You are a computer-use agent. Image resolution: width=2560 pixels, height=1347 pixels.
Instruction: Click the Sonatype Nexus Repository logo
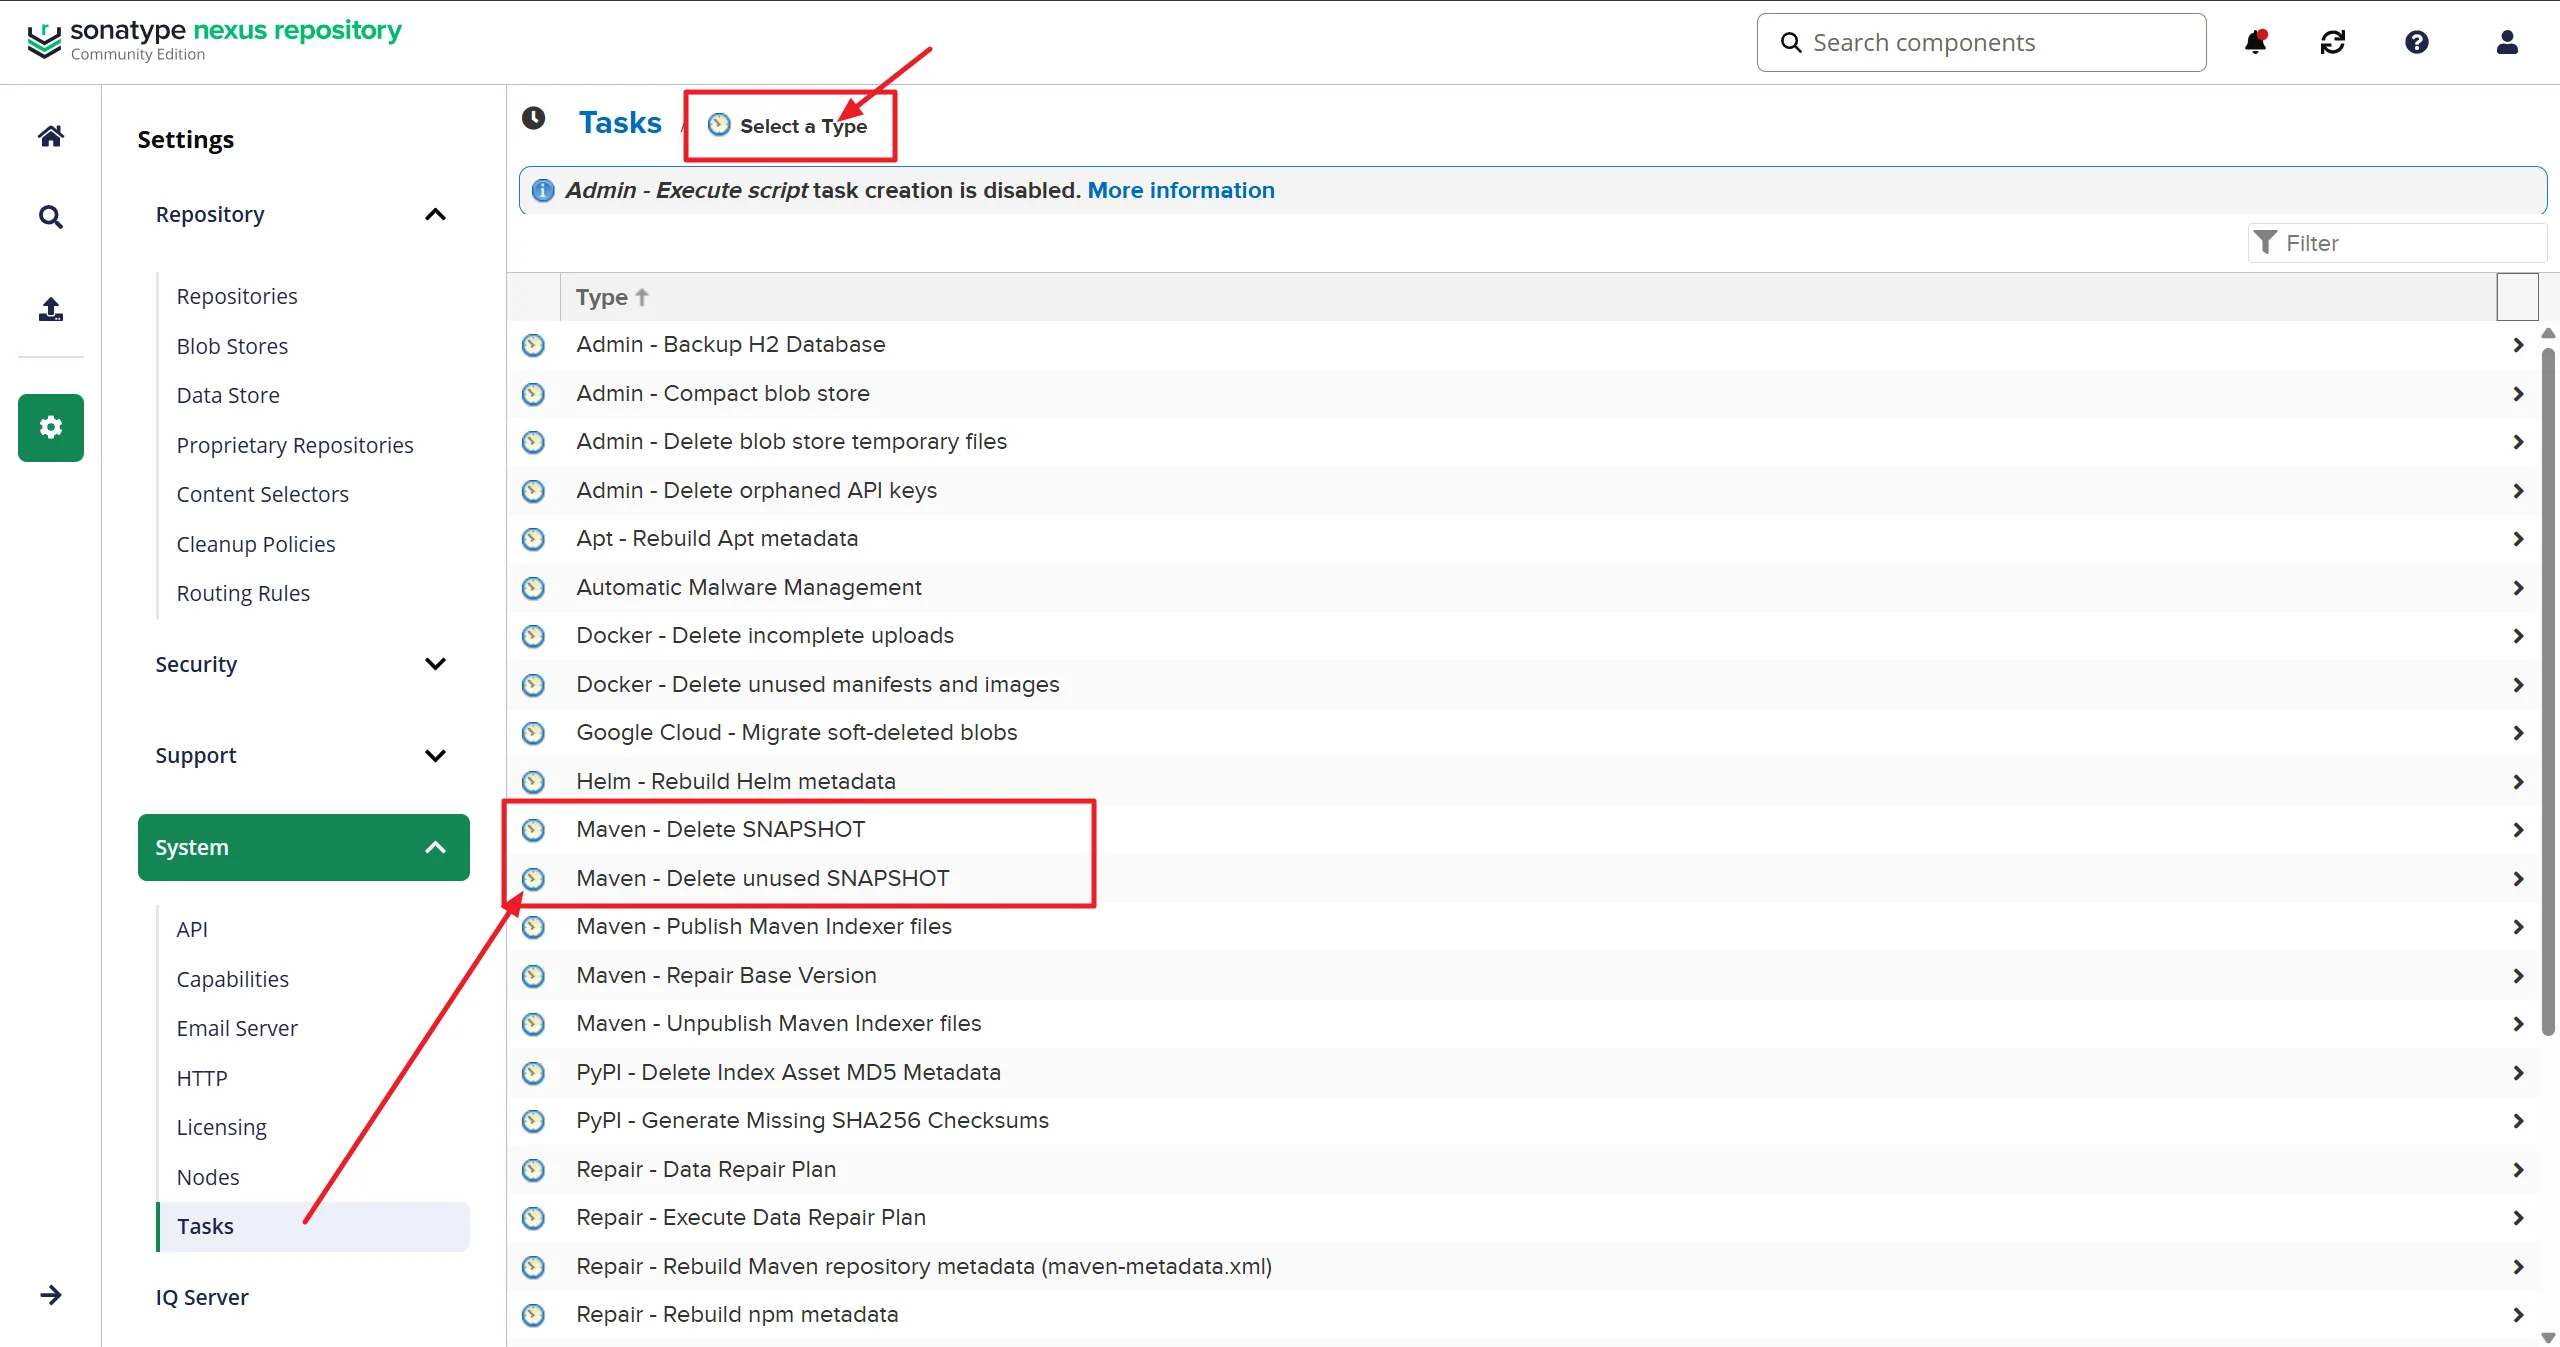pyautogui.click(x=215, y=40)
